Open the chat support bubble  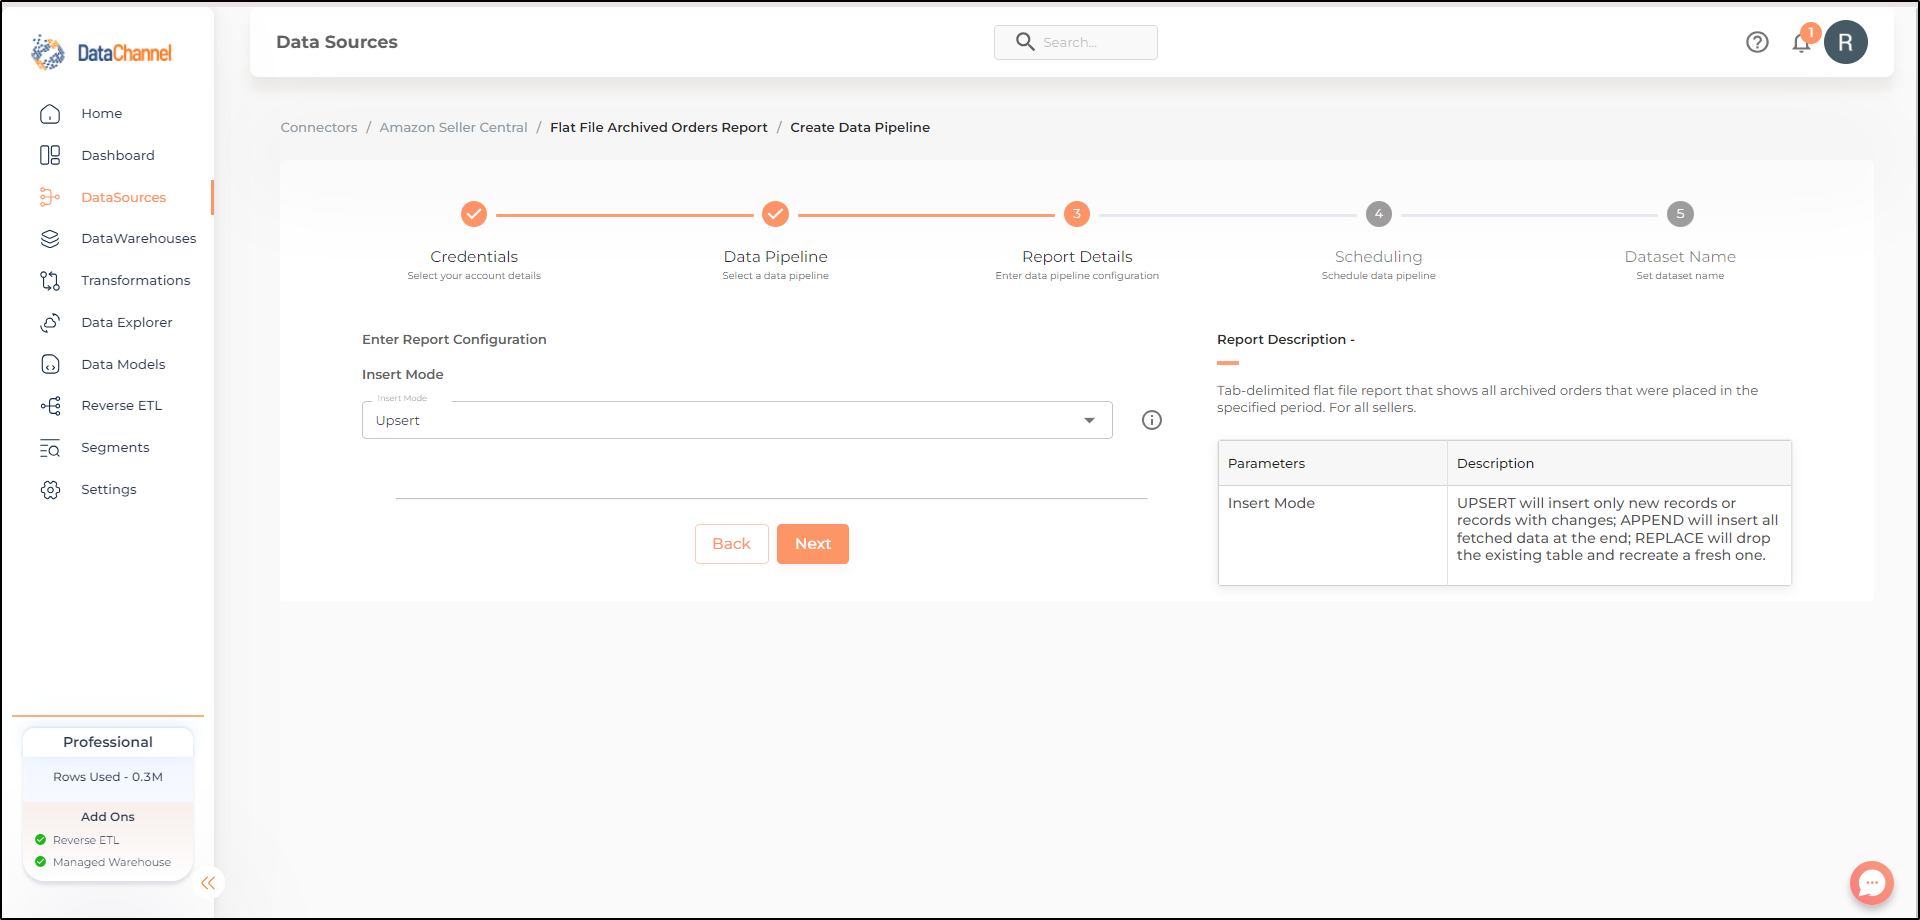point(1872,883)
